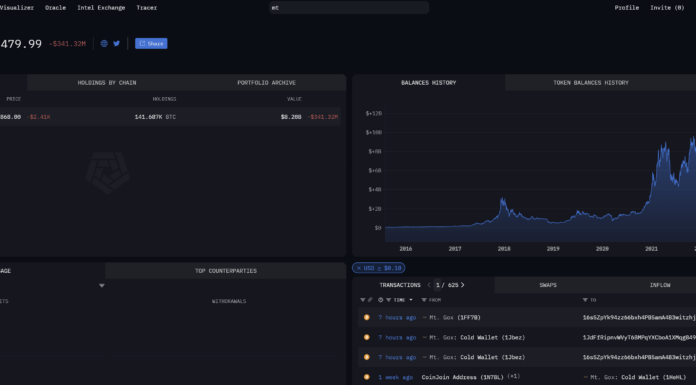
Task: Open the Invite (0) link
Action: coord(667,8)
